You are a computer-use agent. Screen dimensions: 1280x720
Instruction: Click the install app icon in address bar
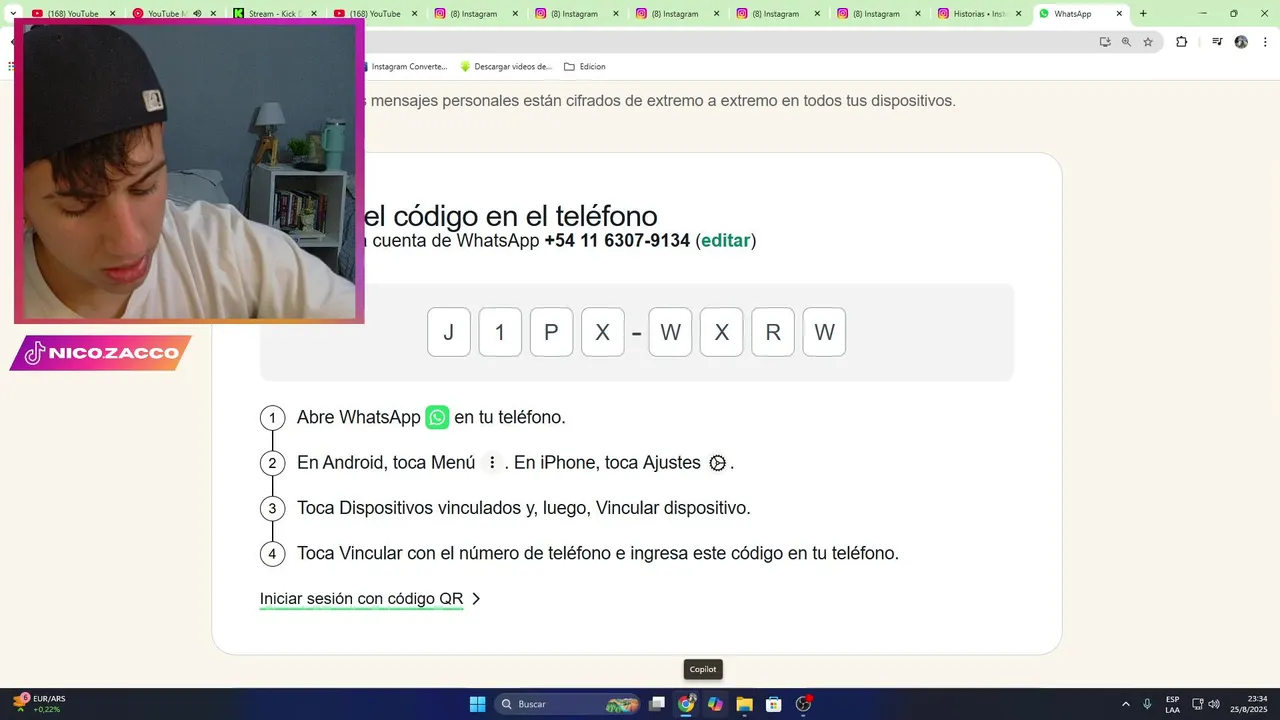(x=1105, y=42)
